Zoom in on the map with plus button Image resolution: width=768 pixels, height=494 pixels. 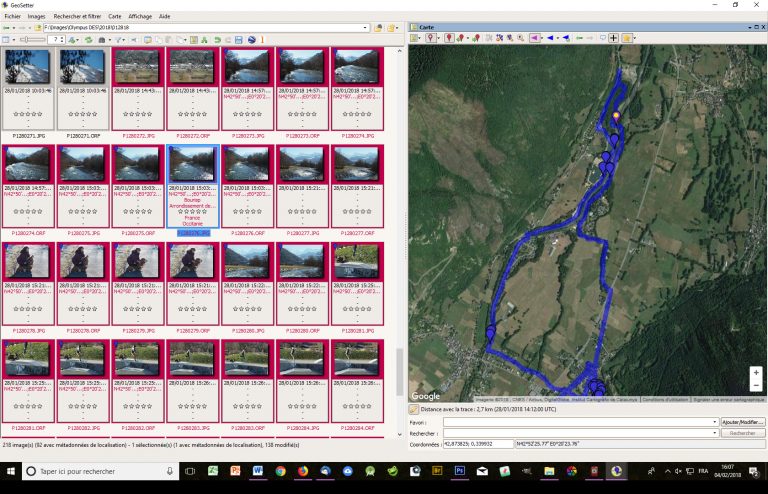click(x=755, y=372)
